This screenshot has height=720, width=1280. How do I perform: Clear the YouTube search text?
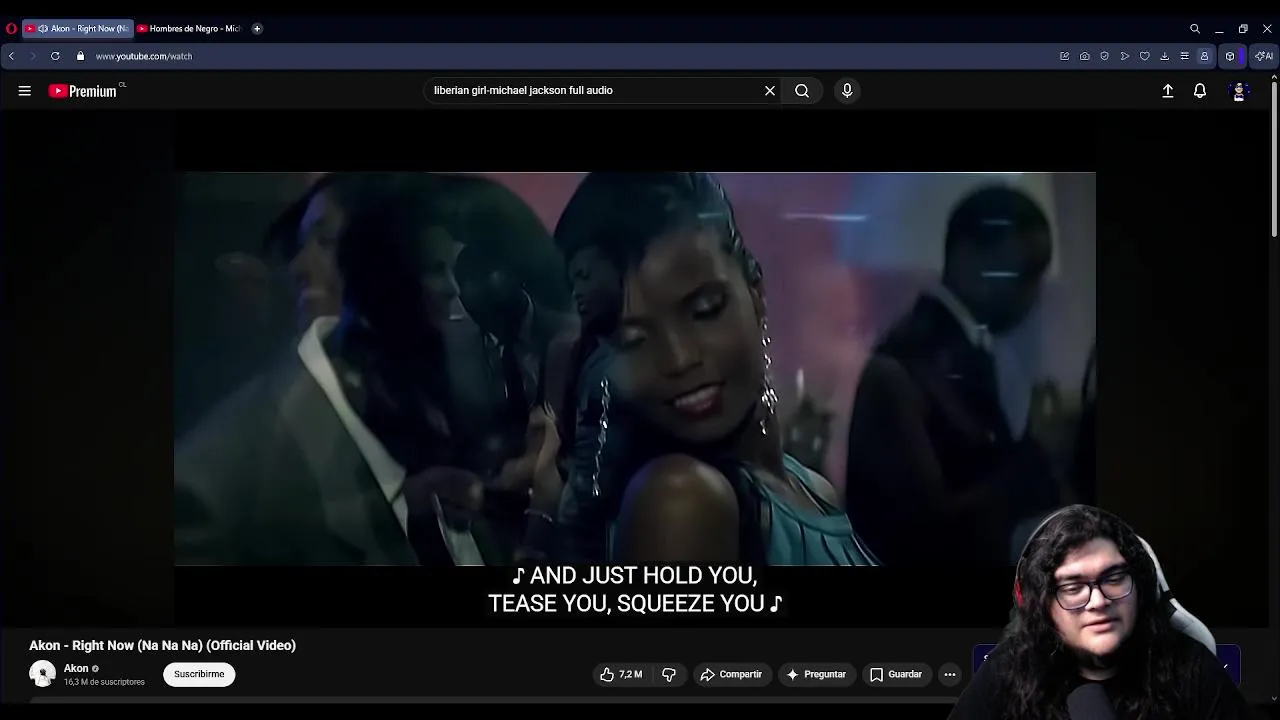pos(770,90)
